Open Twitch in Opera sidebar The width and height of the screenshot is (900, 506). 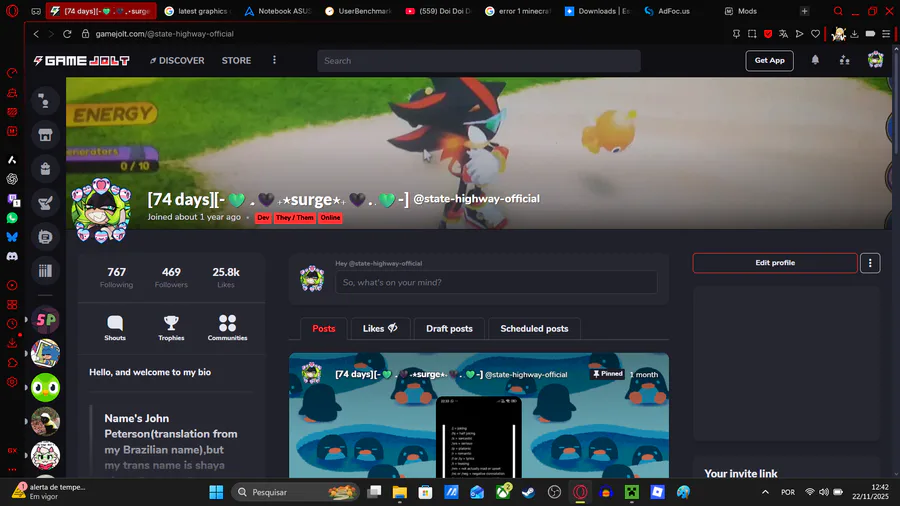click(x=12, y=199)
